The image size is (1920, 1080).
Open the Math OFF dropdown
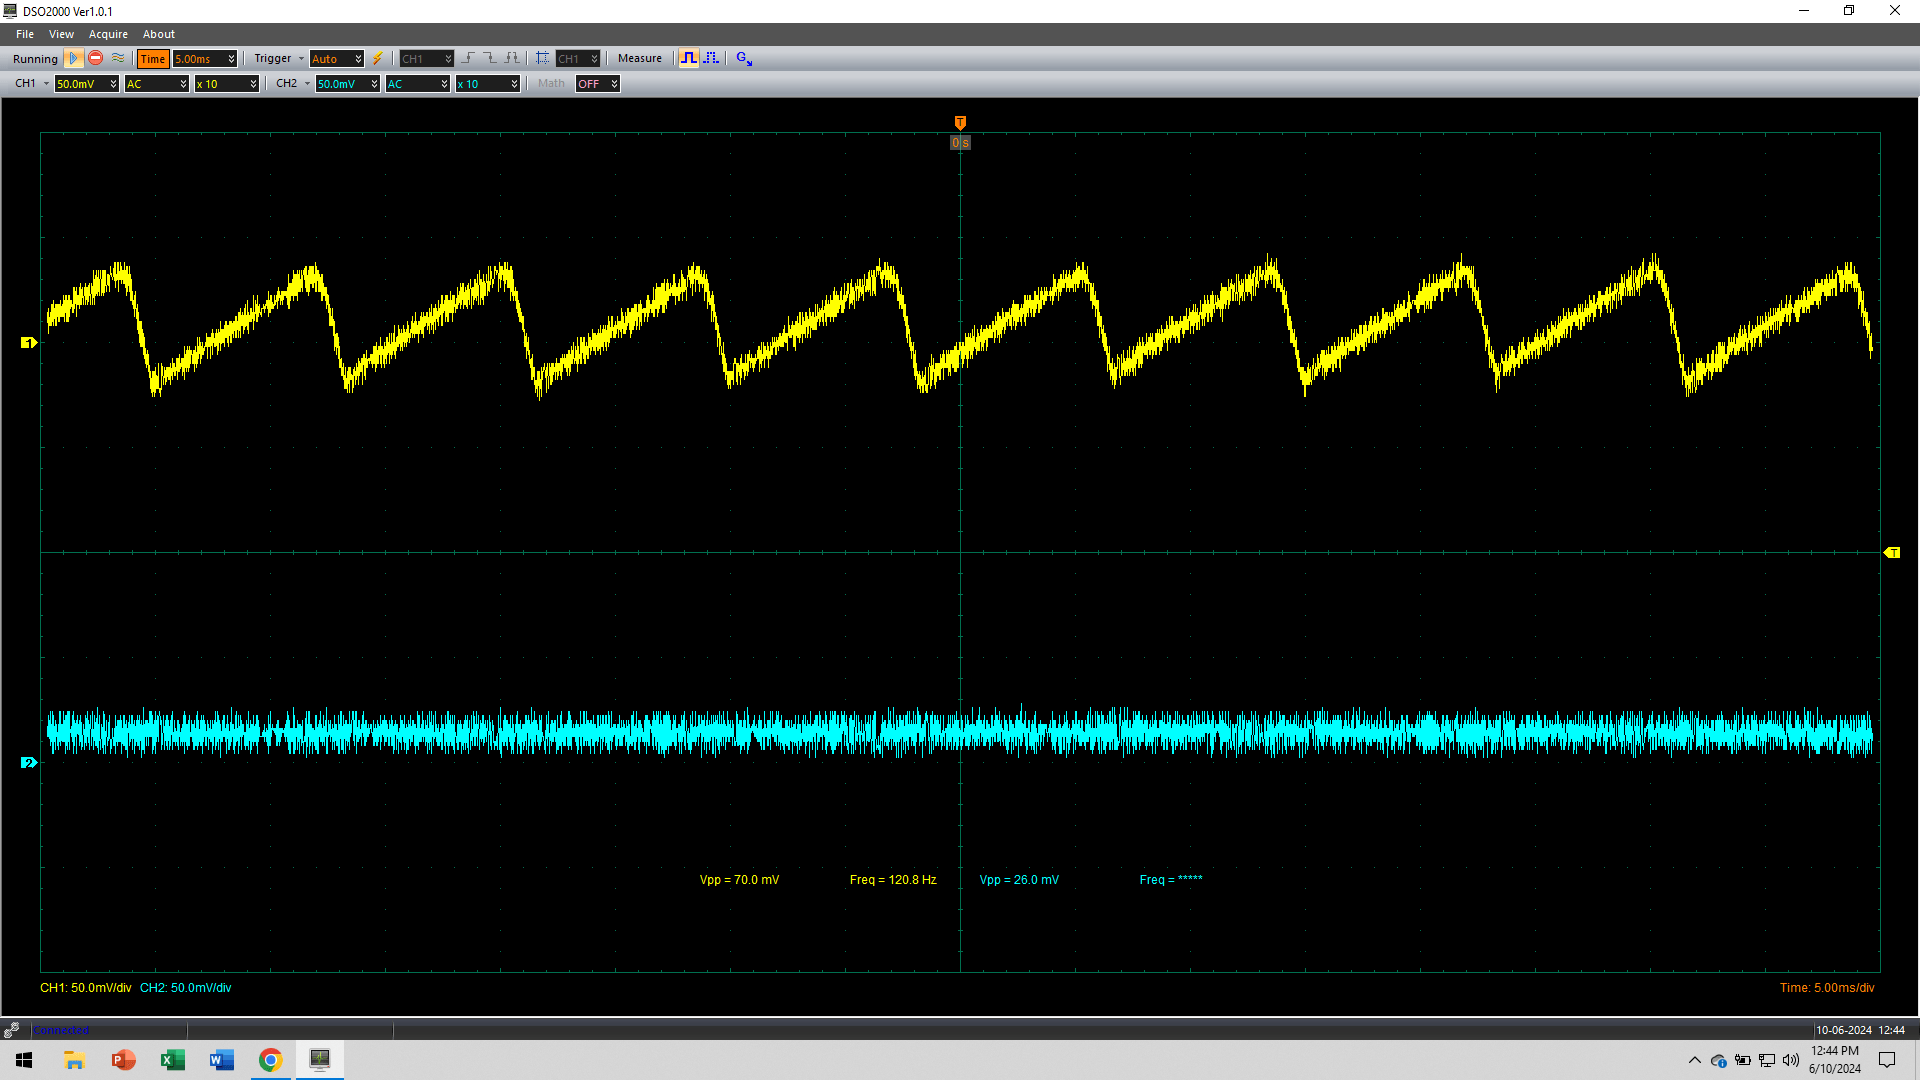(598, 84)
